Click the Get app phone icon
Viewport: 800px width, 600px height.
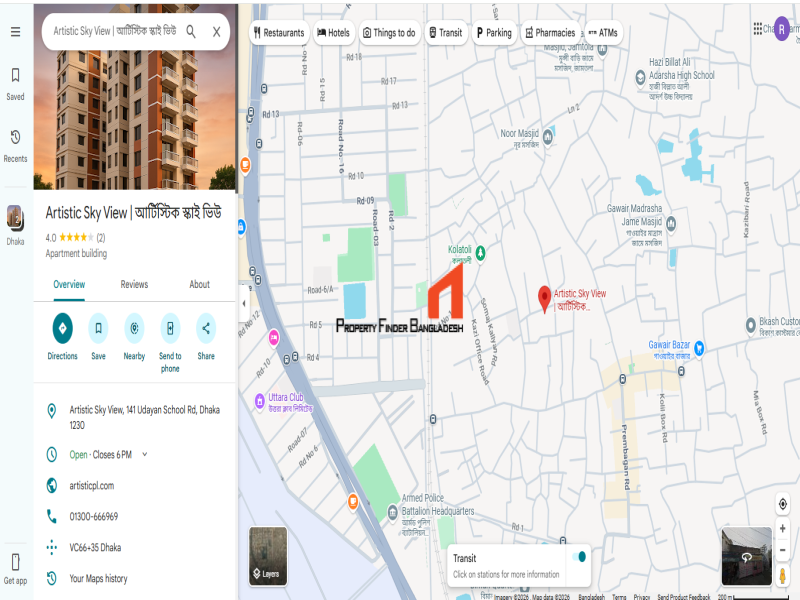15,562
